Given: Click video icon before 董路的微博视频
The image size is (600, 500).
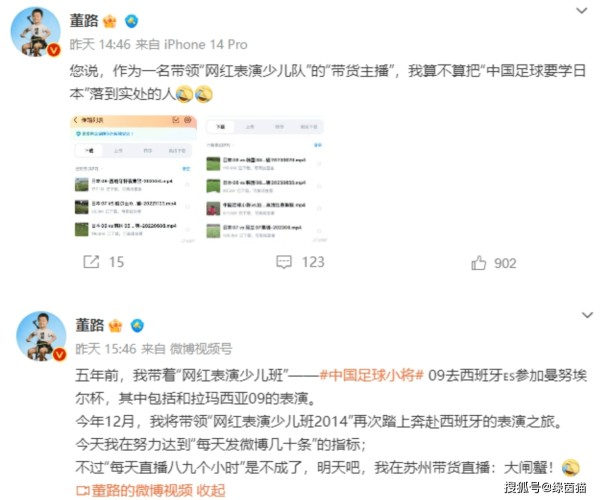Looking at the screenshot, I should pyautogui.click(x=83, y=490).
